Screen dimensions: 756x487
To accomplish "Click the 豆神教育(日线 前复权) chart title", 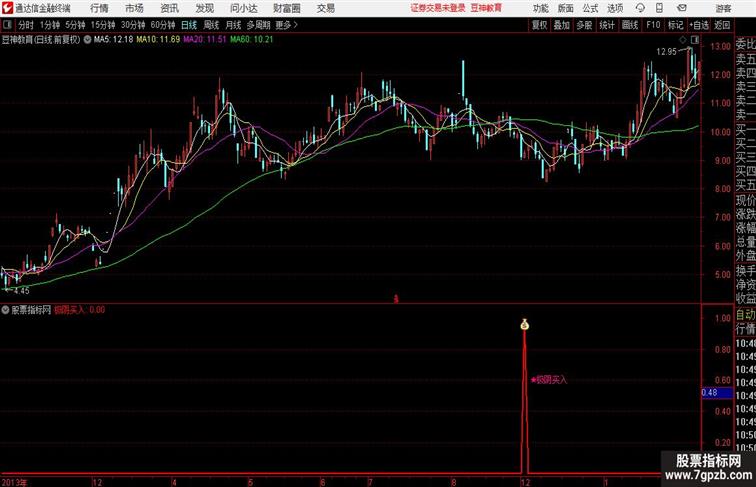I will pyautogui.click(x=41, y=40).
